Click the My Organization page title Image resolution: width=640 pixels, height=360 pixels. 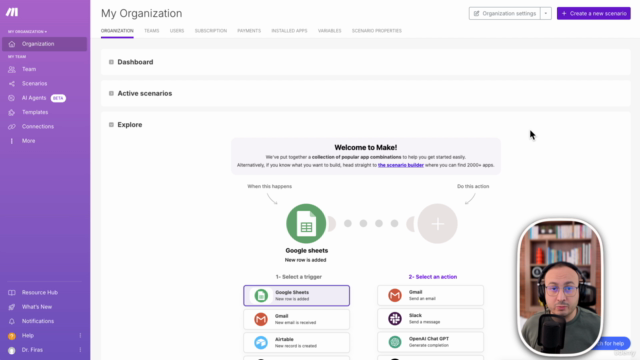(142, 13)
